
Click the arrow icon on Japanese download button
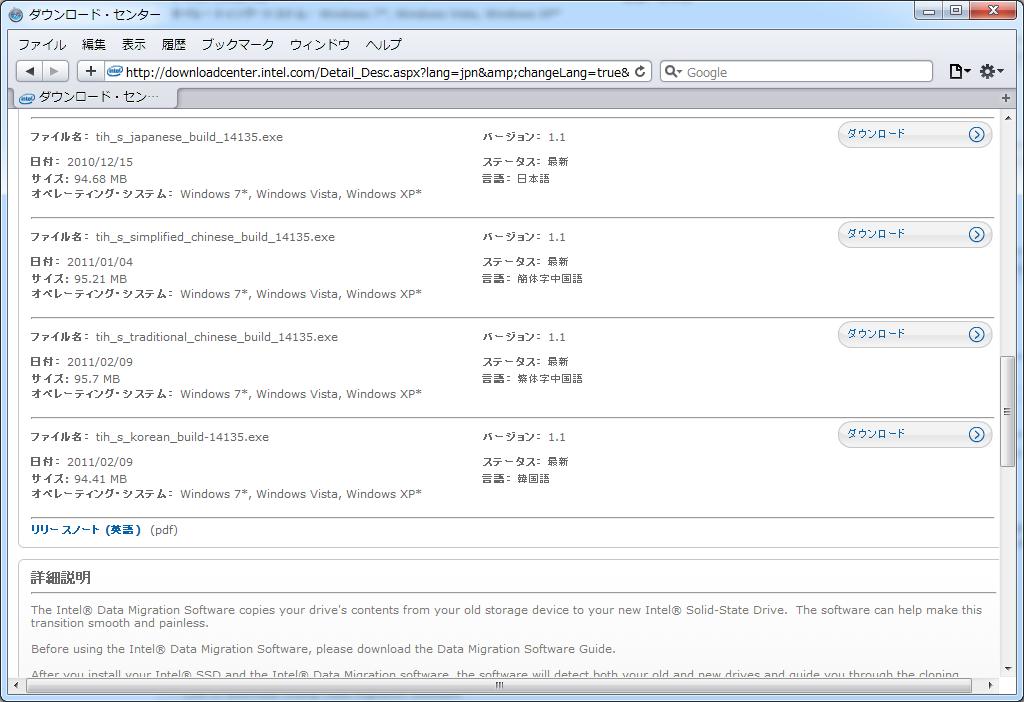point(976,135)
